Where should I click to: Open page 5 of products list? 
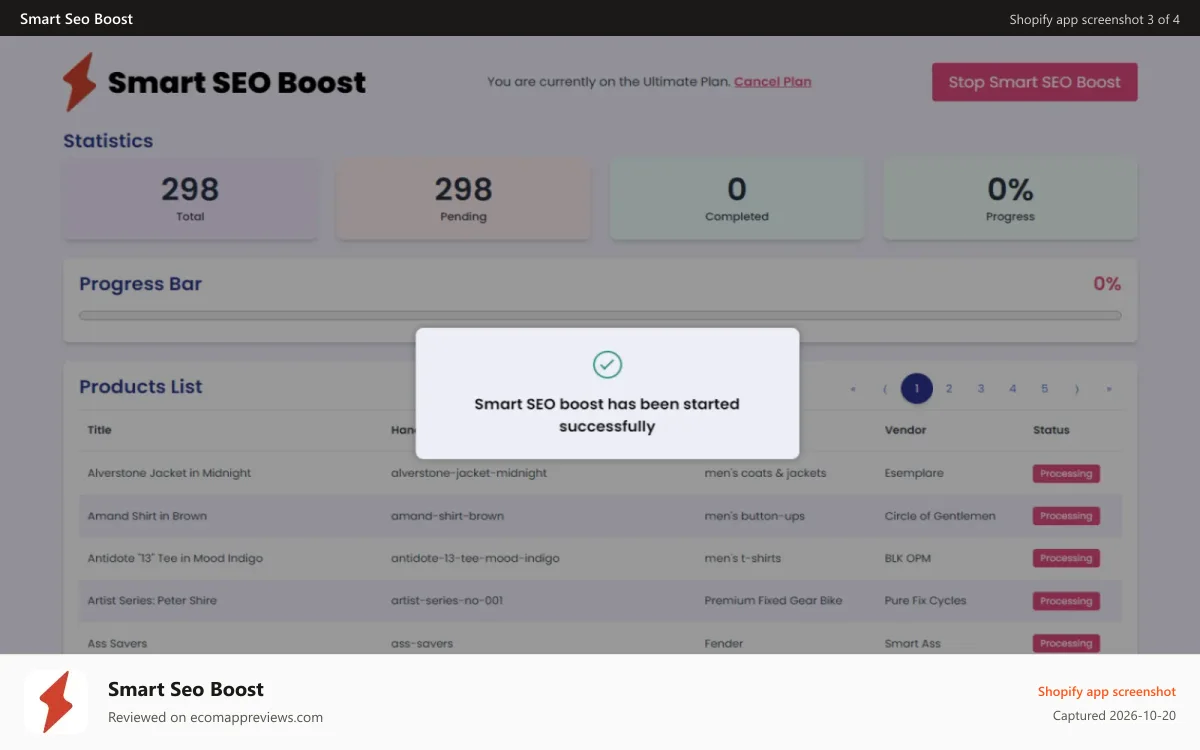tap(1045, 389)
